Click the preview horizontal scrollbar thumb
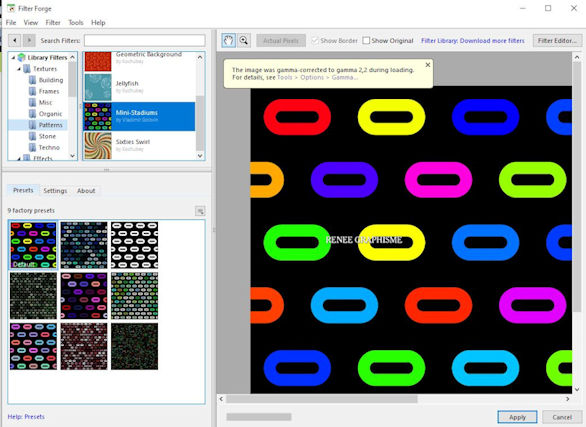586x427 pixels. tap(322, 399)
